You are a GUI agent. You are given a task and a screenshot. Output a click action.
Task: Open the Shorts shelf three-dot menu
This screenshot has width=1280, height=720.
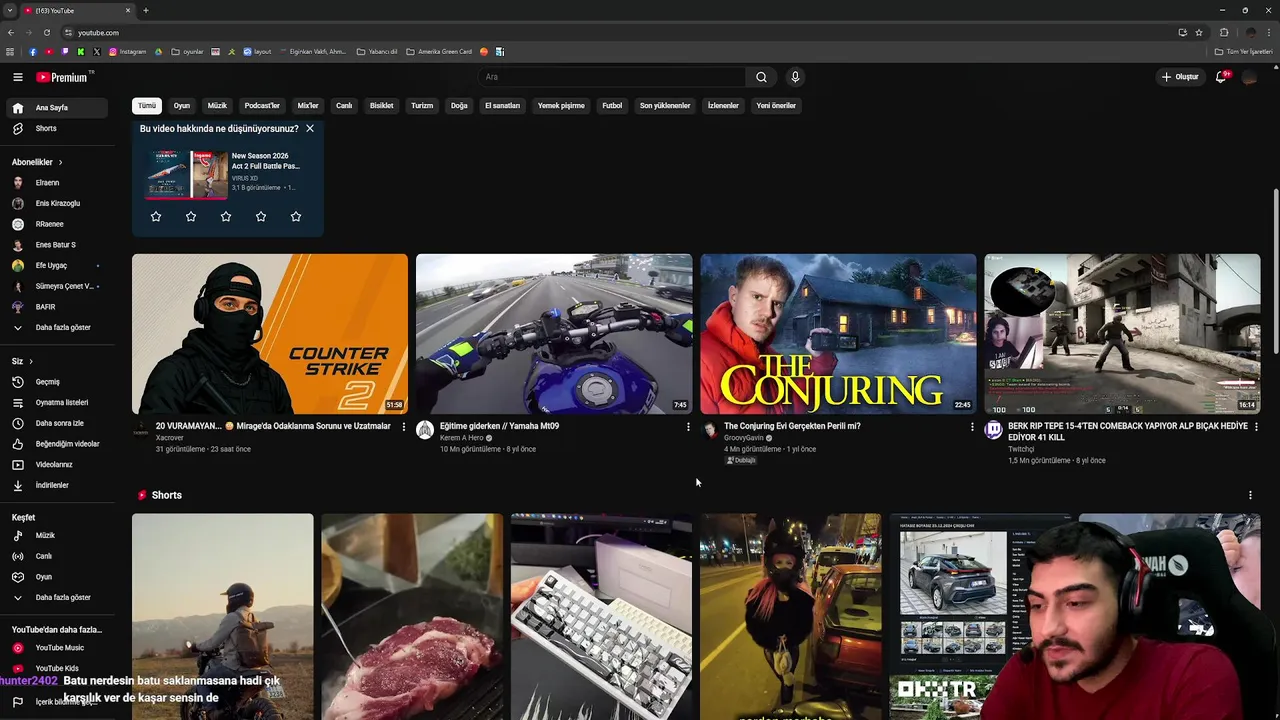(x=1250, y=495)
